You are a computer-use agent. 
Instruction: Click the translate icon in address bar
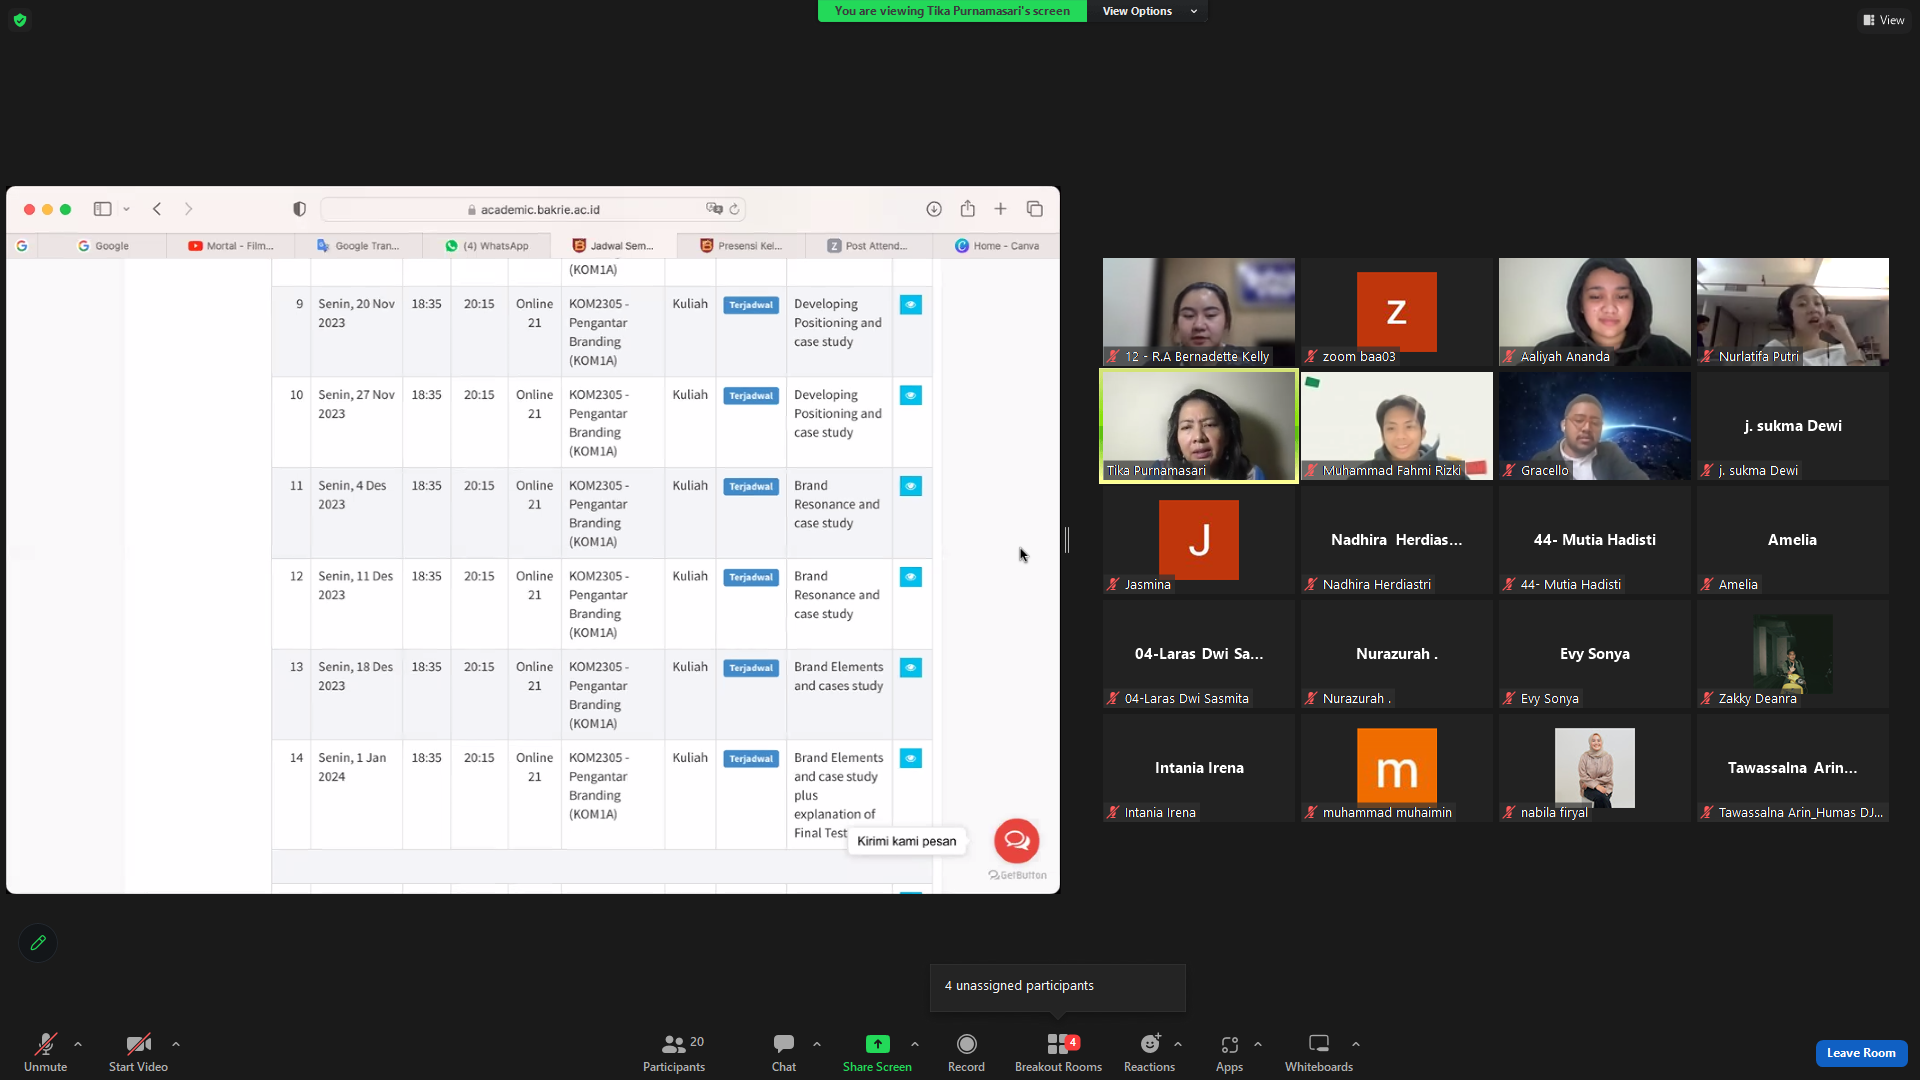tap(714, 209)
